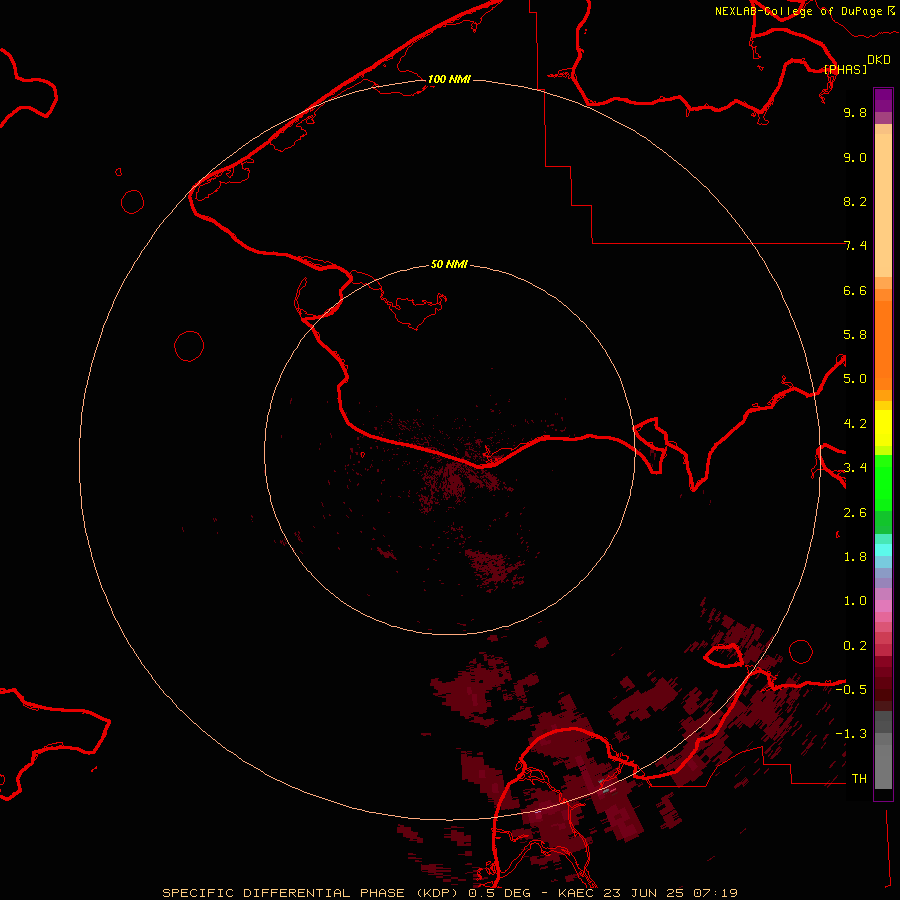Select the large peach band of the color bar

click(x=883, y=205)
